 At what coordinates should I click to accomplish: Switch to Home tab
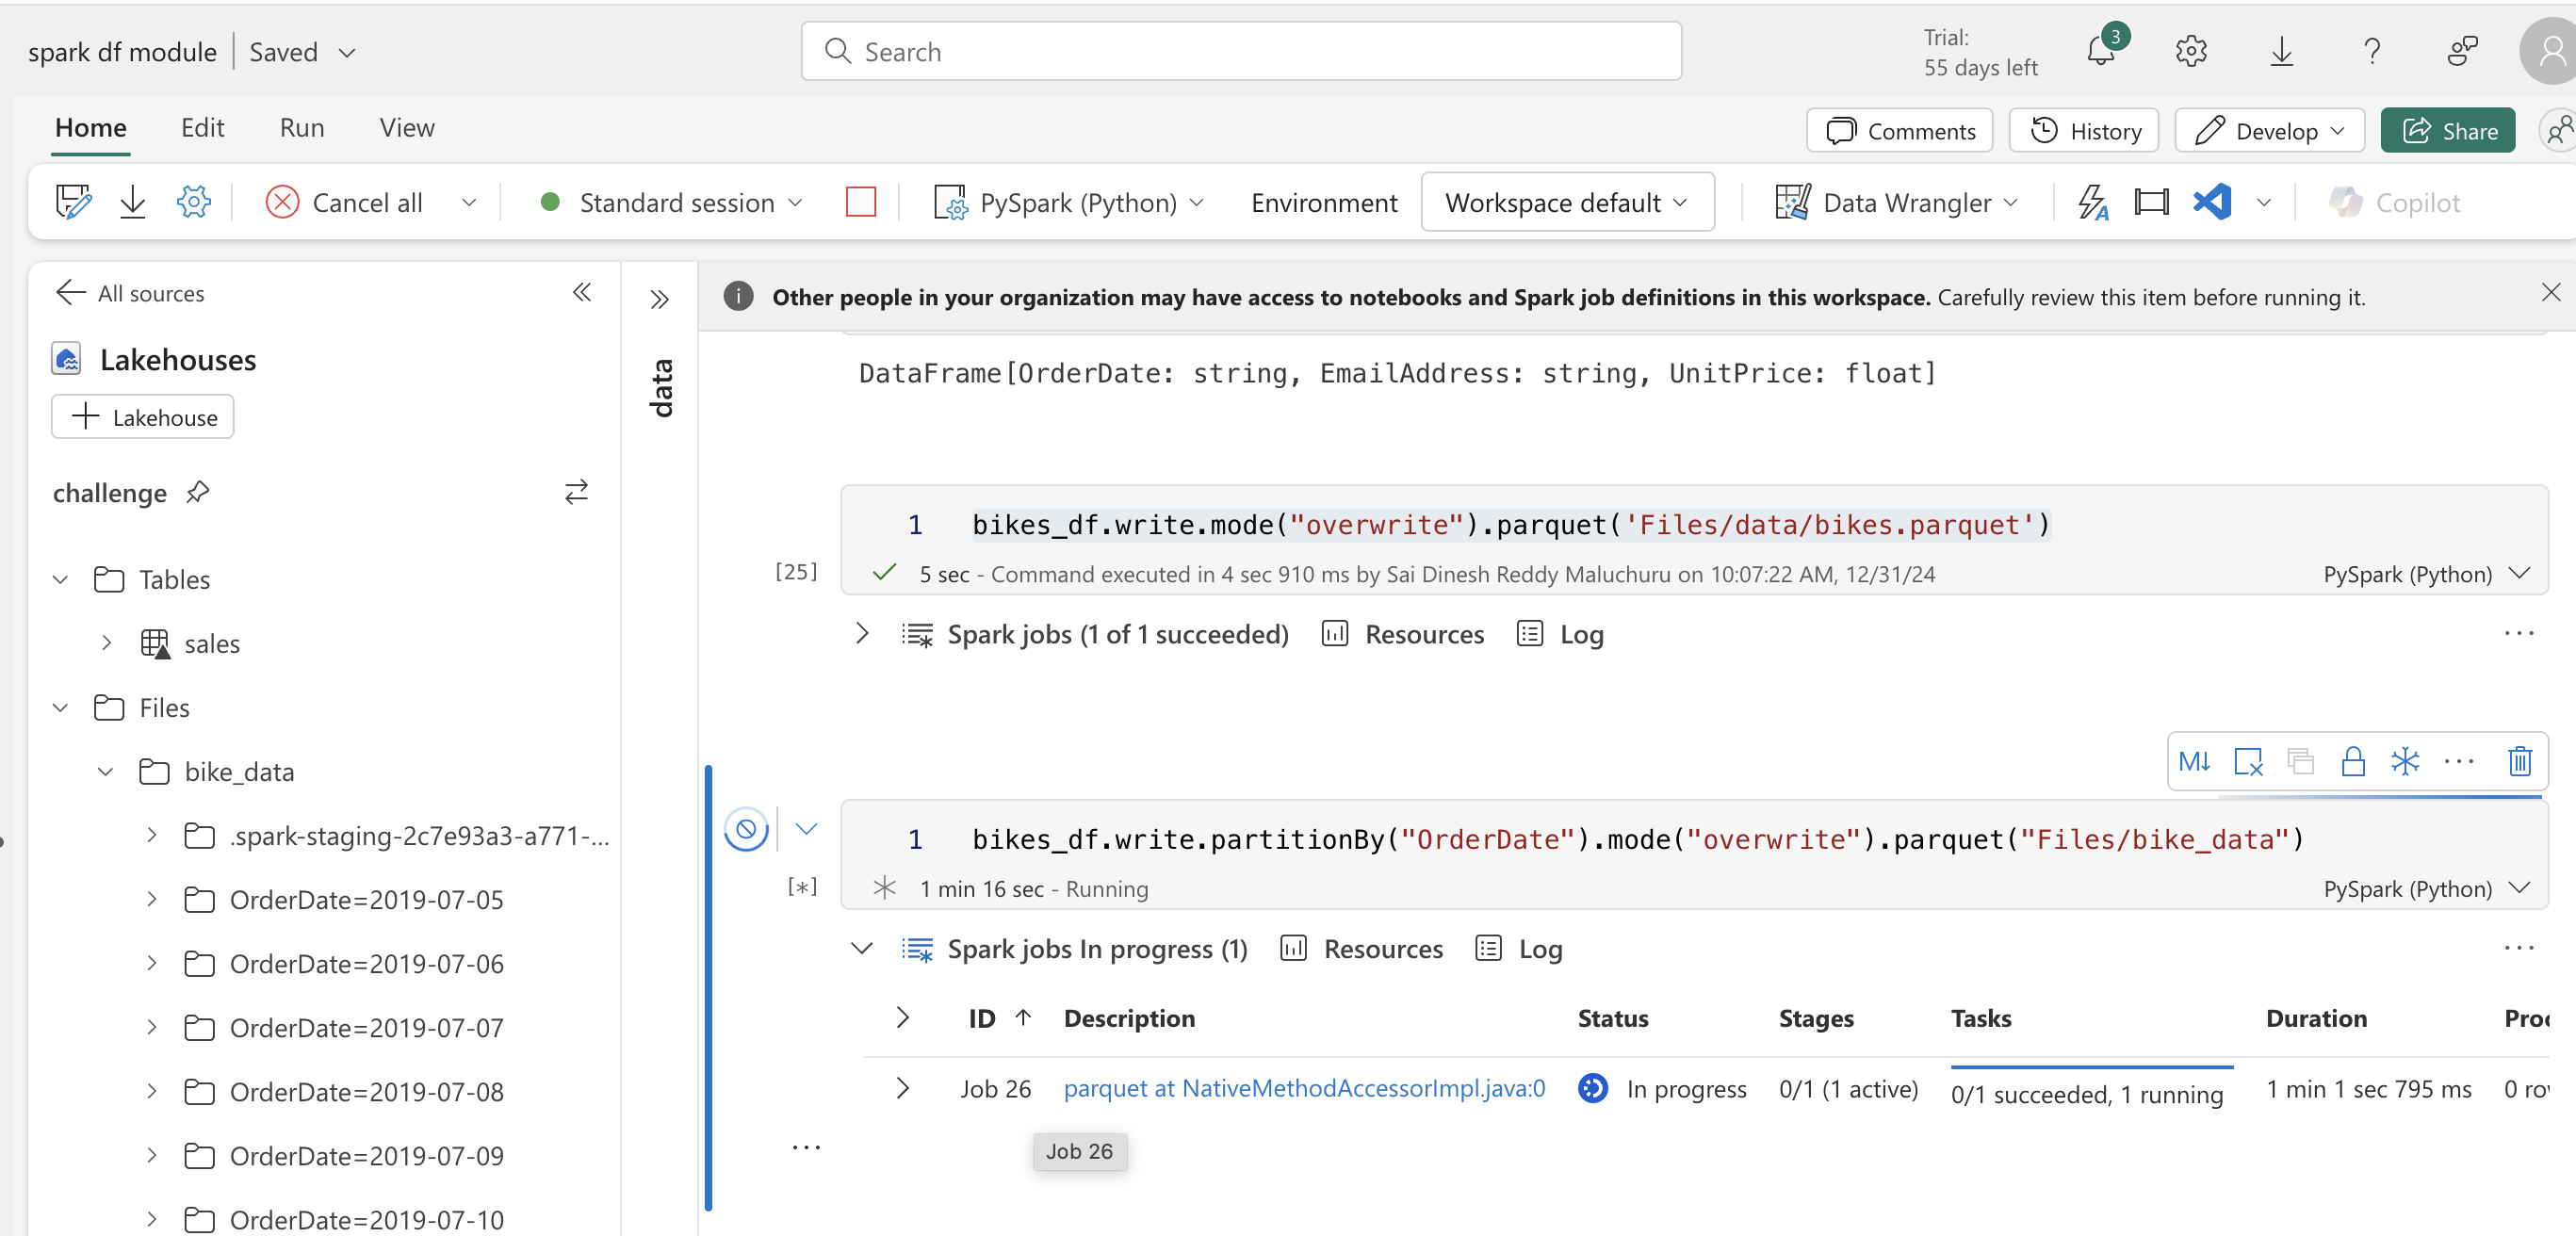91,128
